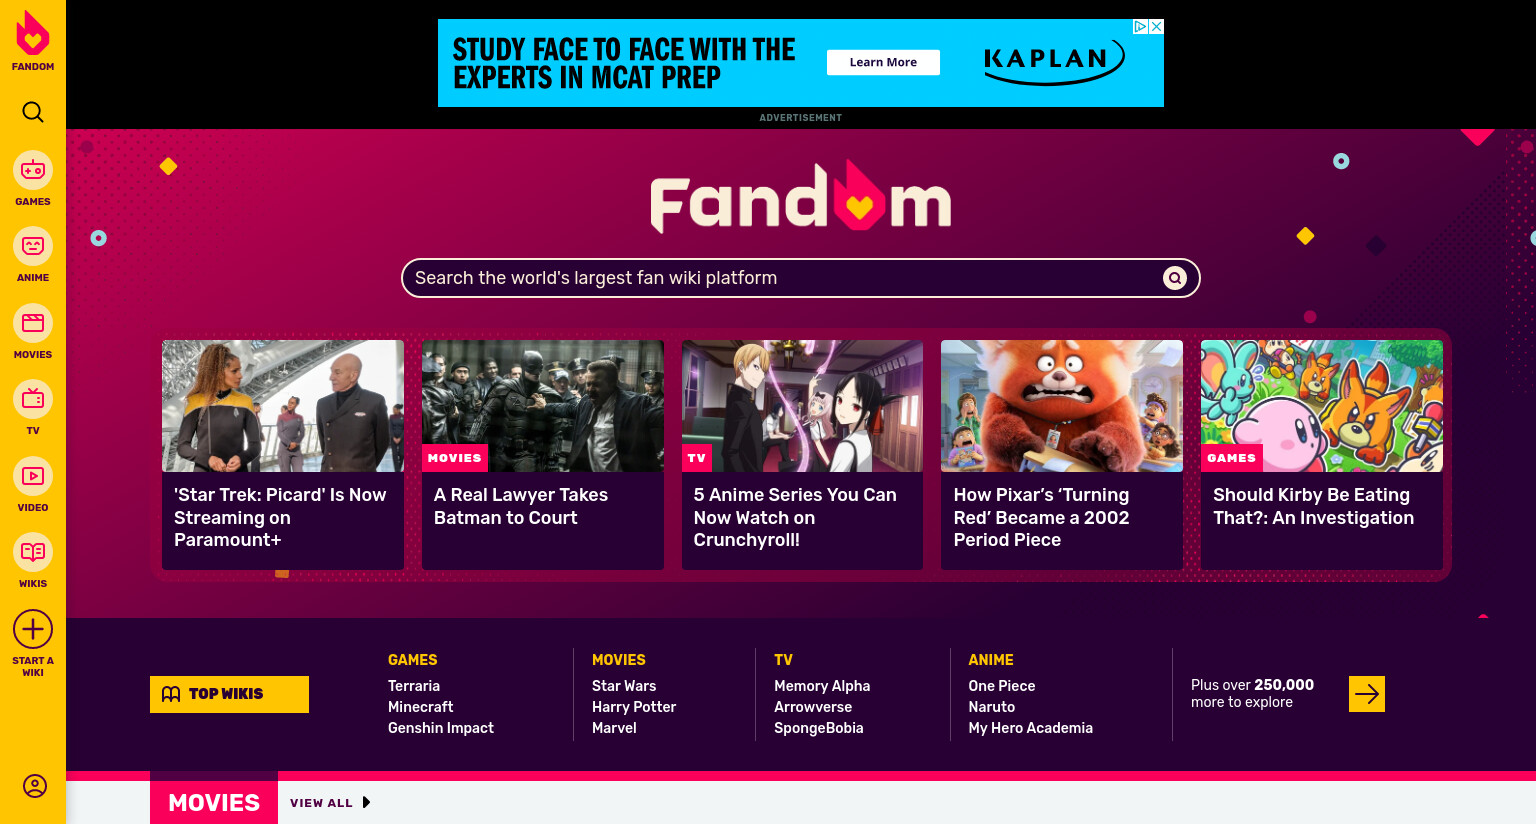Viewport: 1536px width, 824px height.
Task: Click the sidebar search magnifier icon
Action: point(33,112)
